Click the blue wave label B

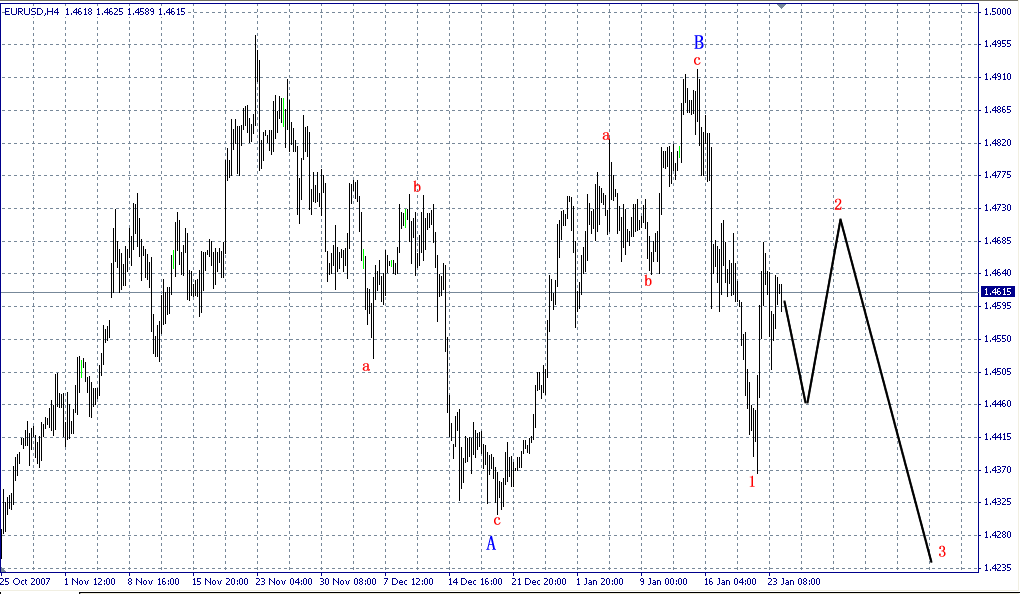[x=699, y=44]
